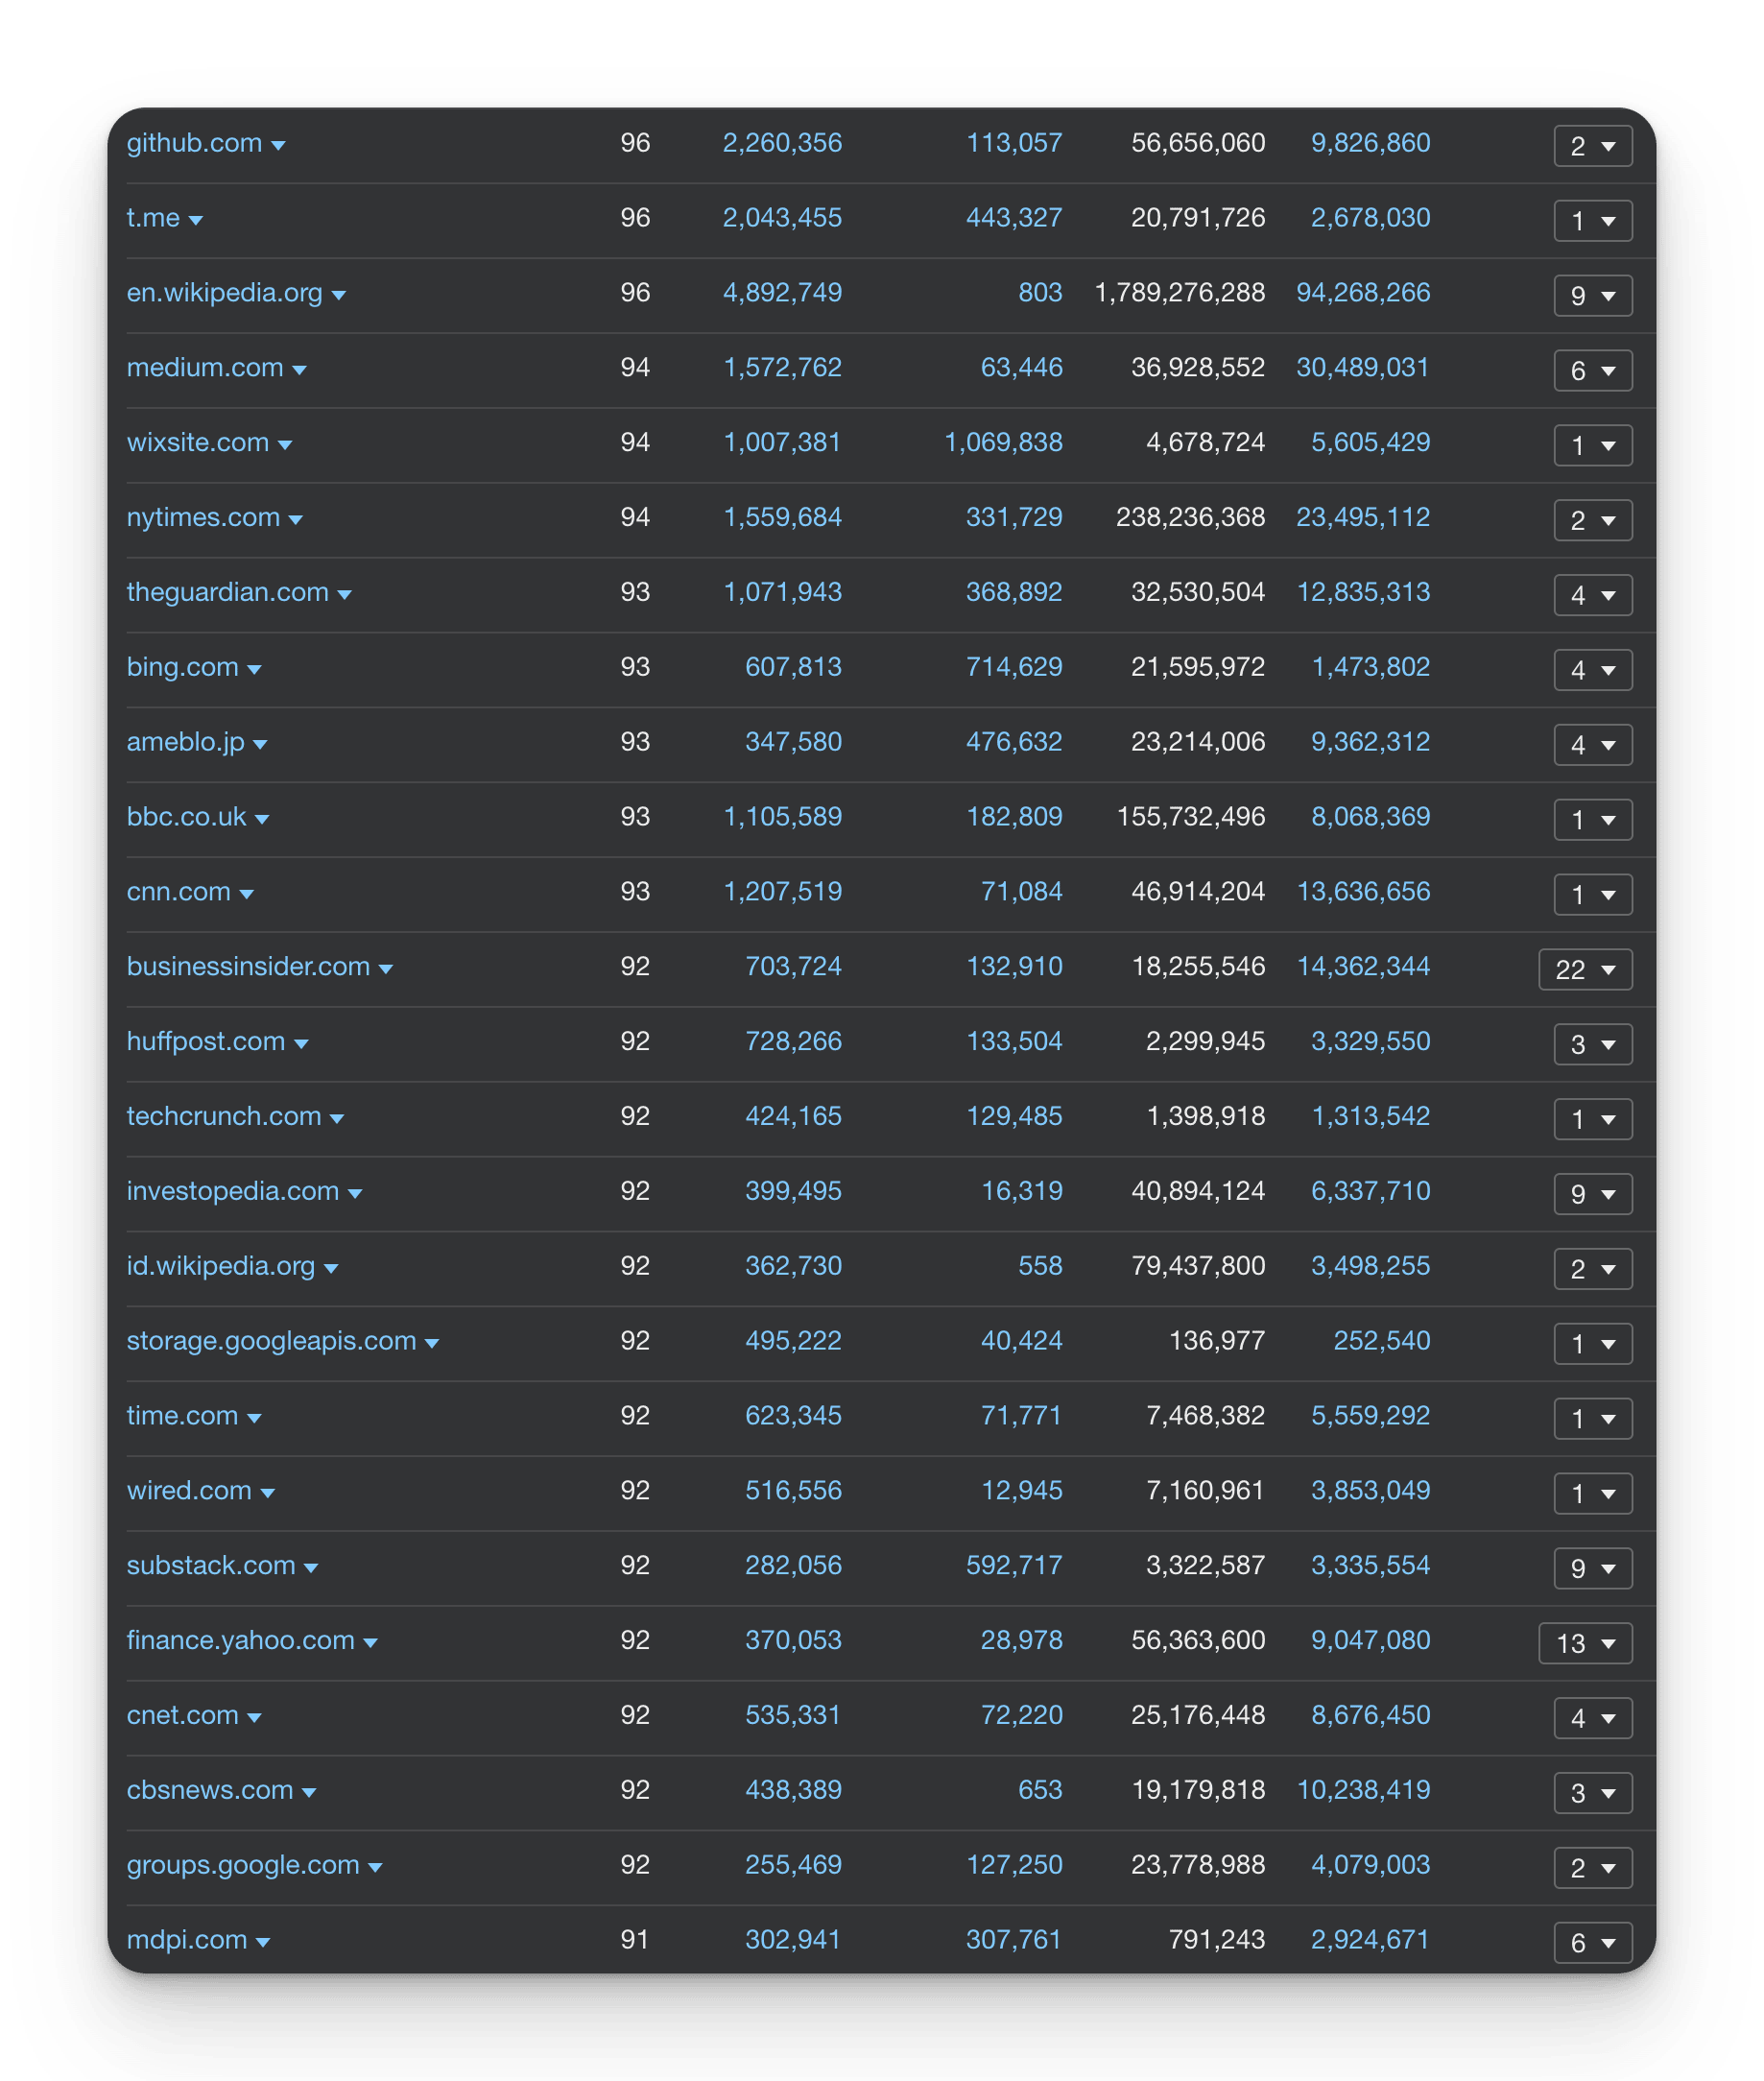Click the 653 value for cbsnews.com
This screenshot has height=2081, width=1764.
(1040, 1790)
